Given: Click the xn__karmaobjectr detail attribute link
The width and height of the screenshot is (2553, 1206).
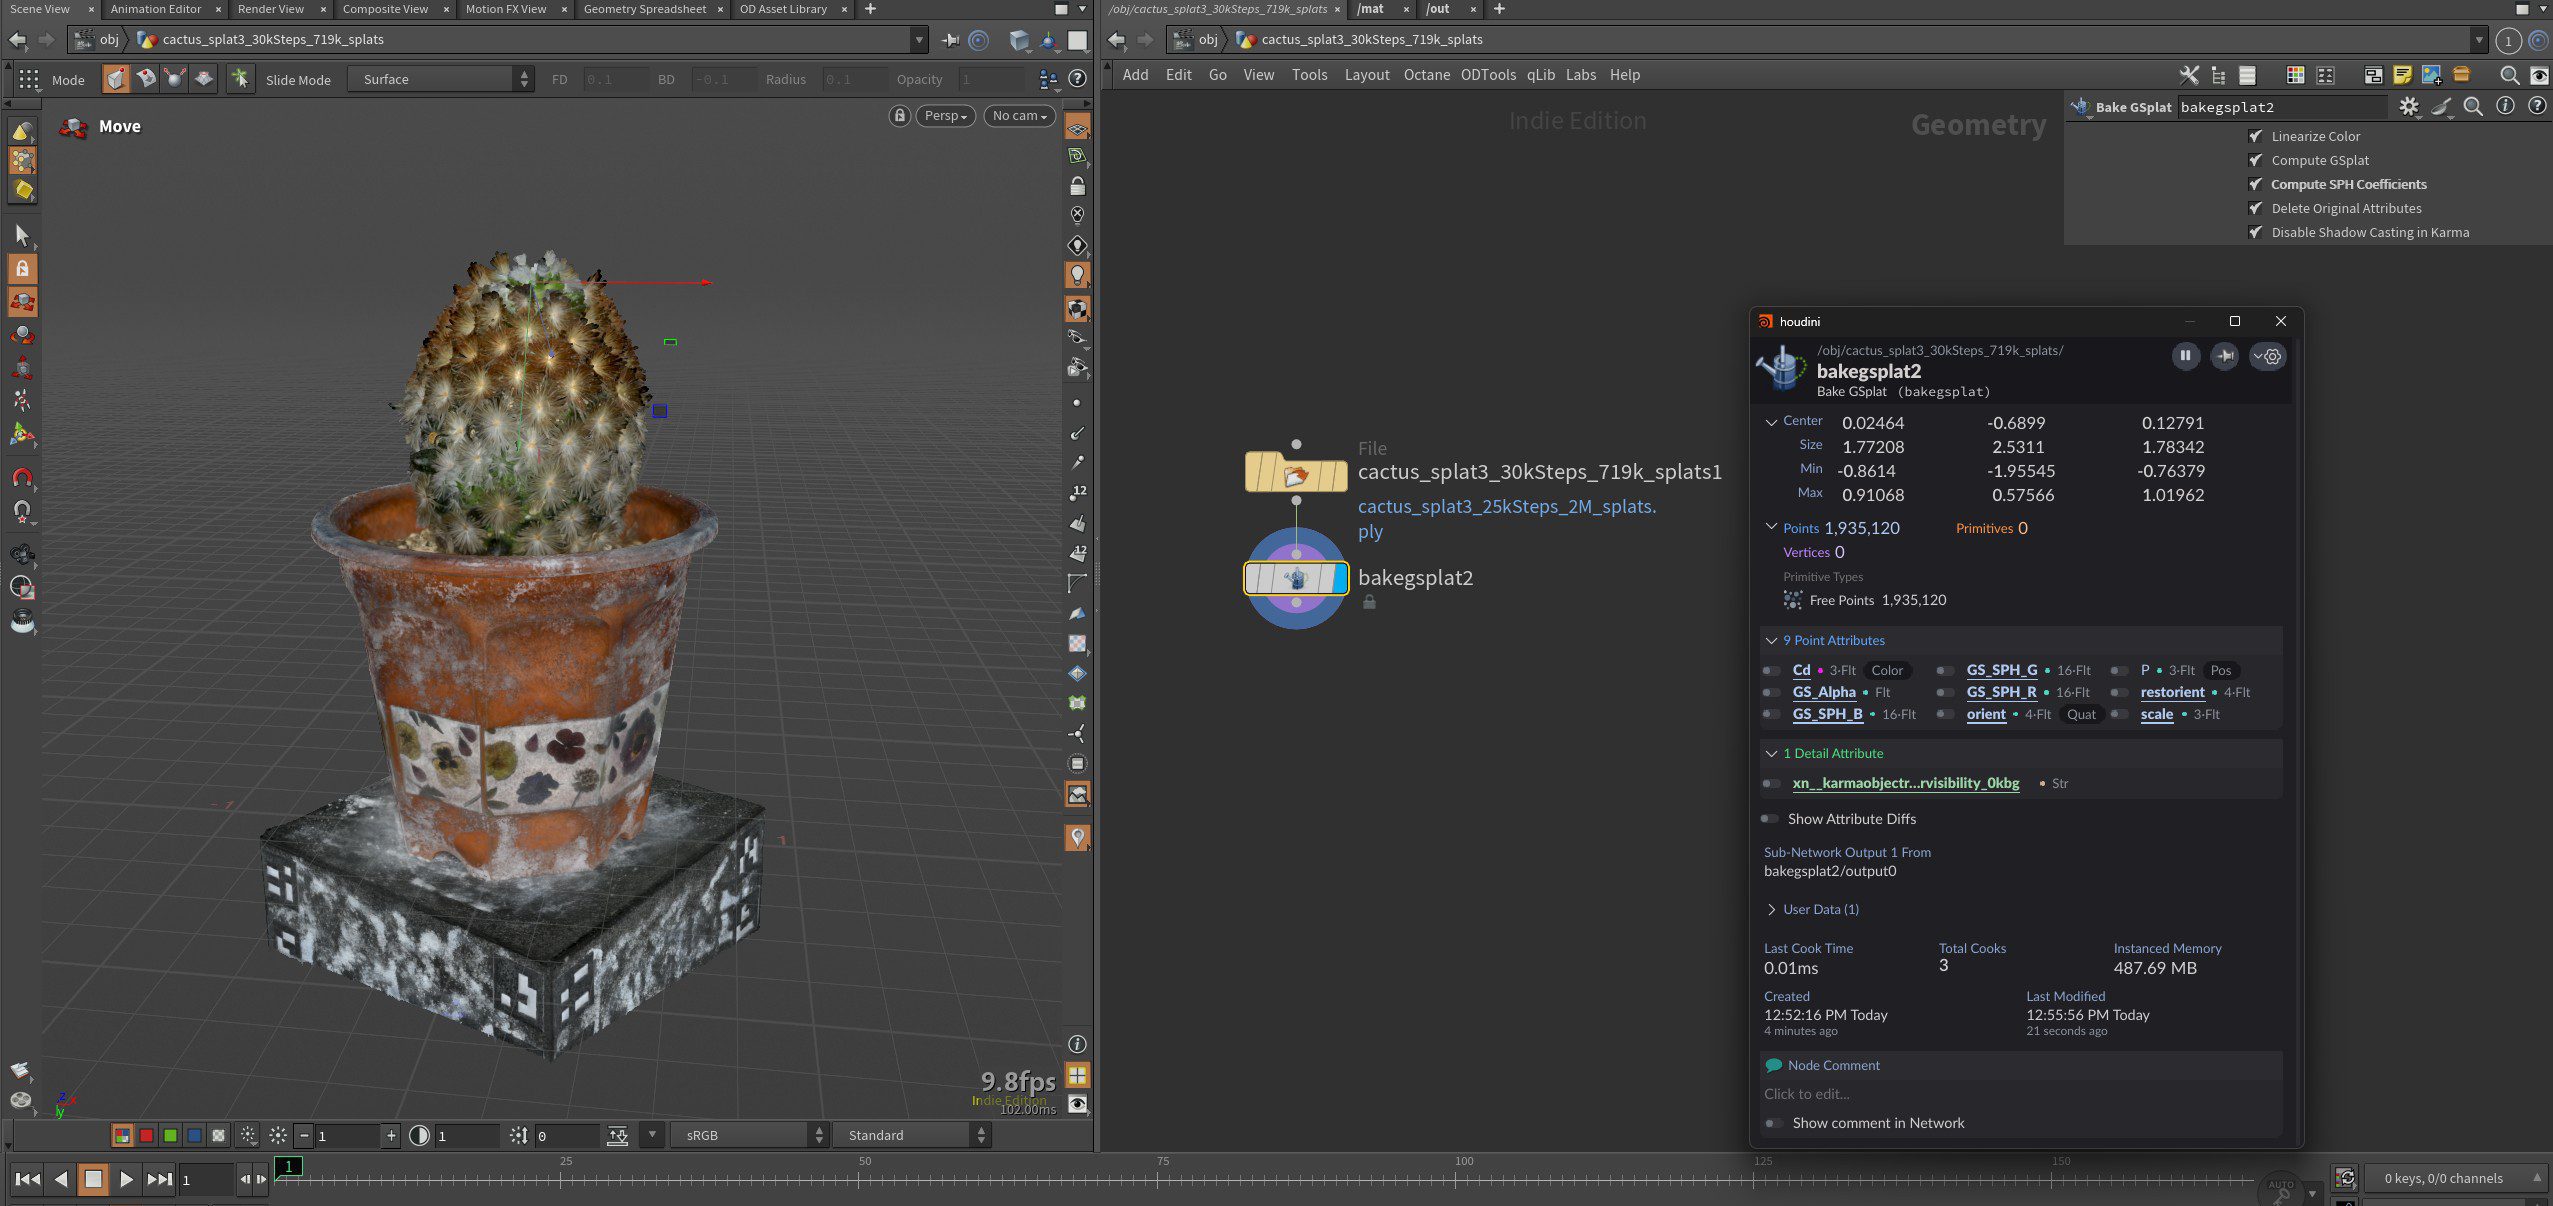Looking at the screenshot, I should click(1905, 783).
